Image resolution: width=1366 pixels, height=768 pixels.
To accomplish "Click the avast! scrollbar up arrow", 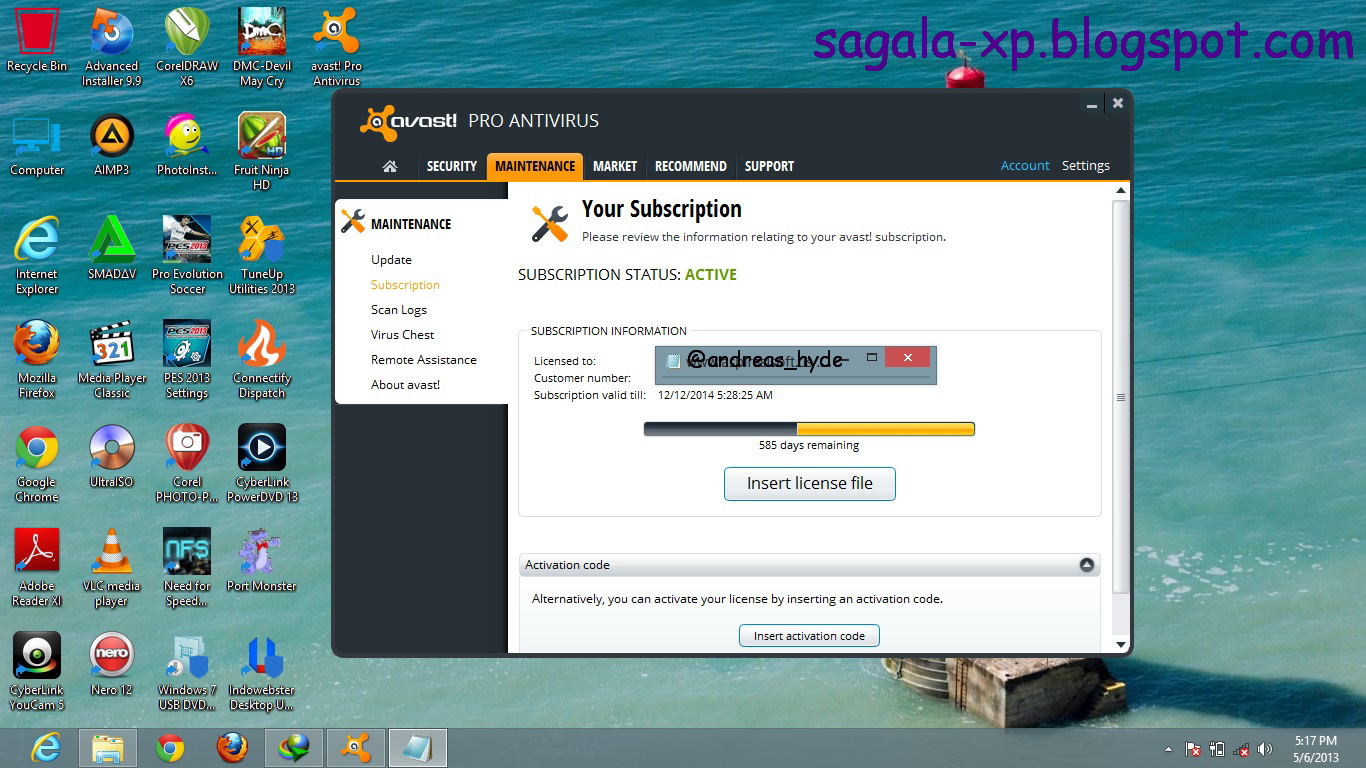I will [1121, 190].
